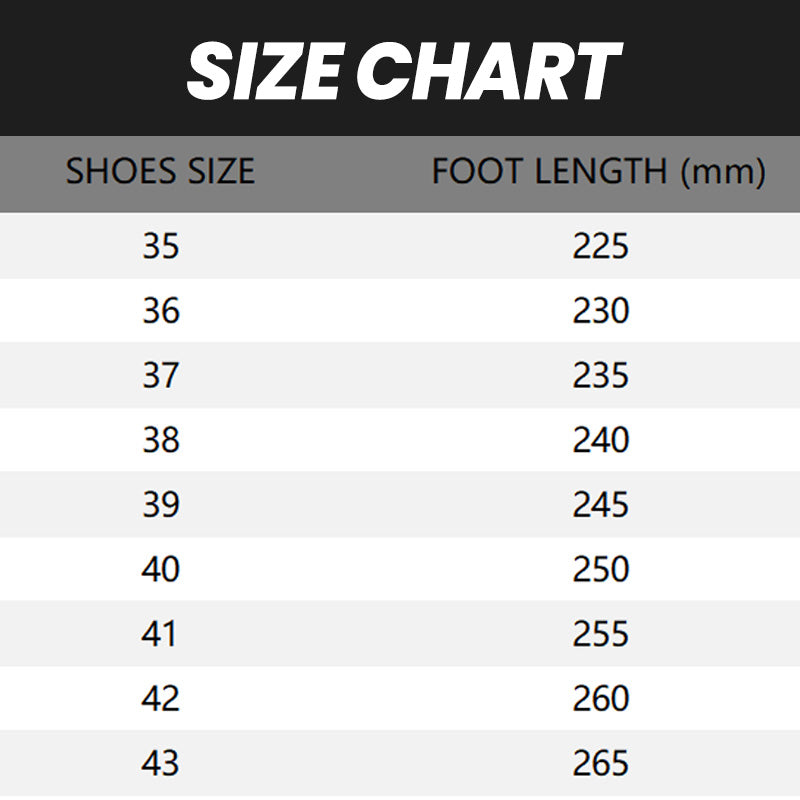Select the 240 foot length cell
Viewport: 800px width, 800px height.
600,440
